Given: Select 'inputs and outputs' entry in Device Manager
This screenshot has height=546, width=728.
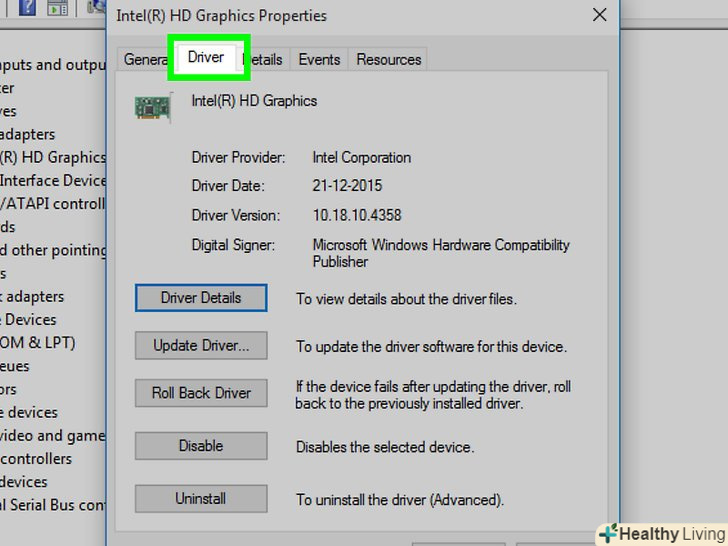Looking at the screenshot, I should [53, 65].
